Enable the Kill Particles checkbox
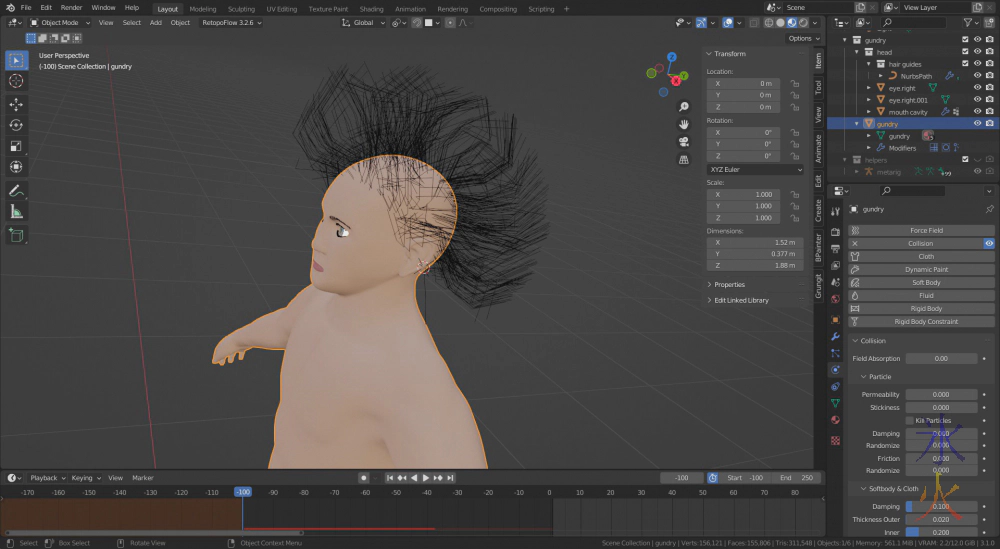This screenshot has width=1000, height=549. click(910, 420)
